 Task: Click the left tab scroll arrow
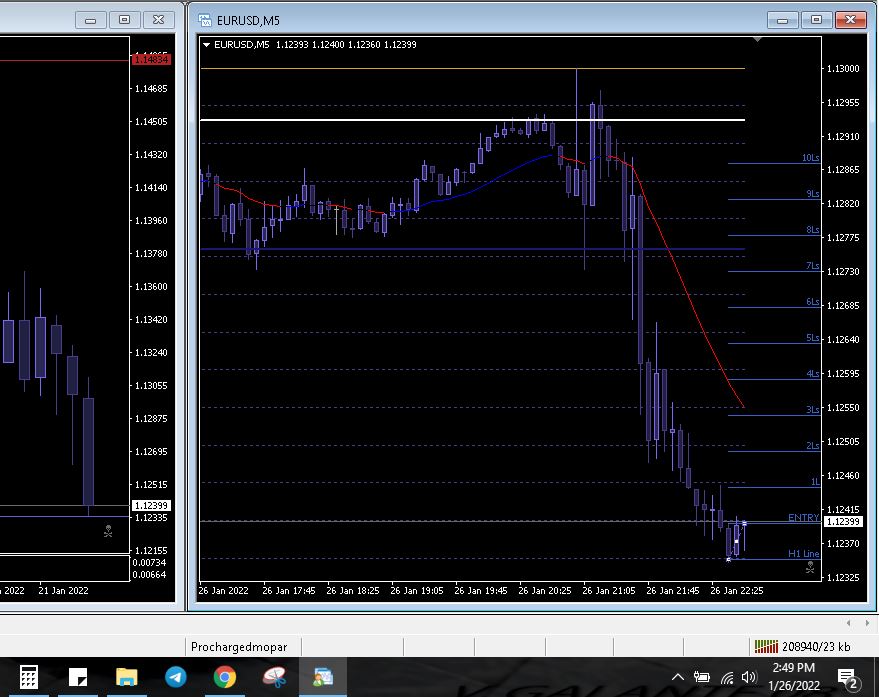pyautogui.click(x=850, y=622)
